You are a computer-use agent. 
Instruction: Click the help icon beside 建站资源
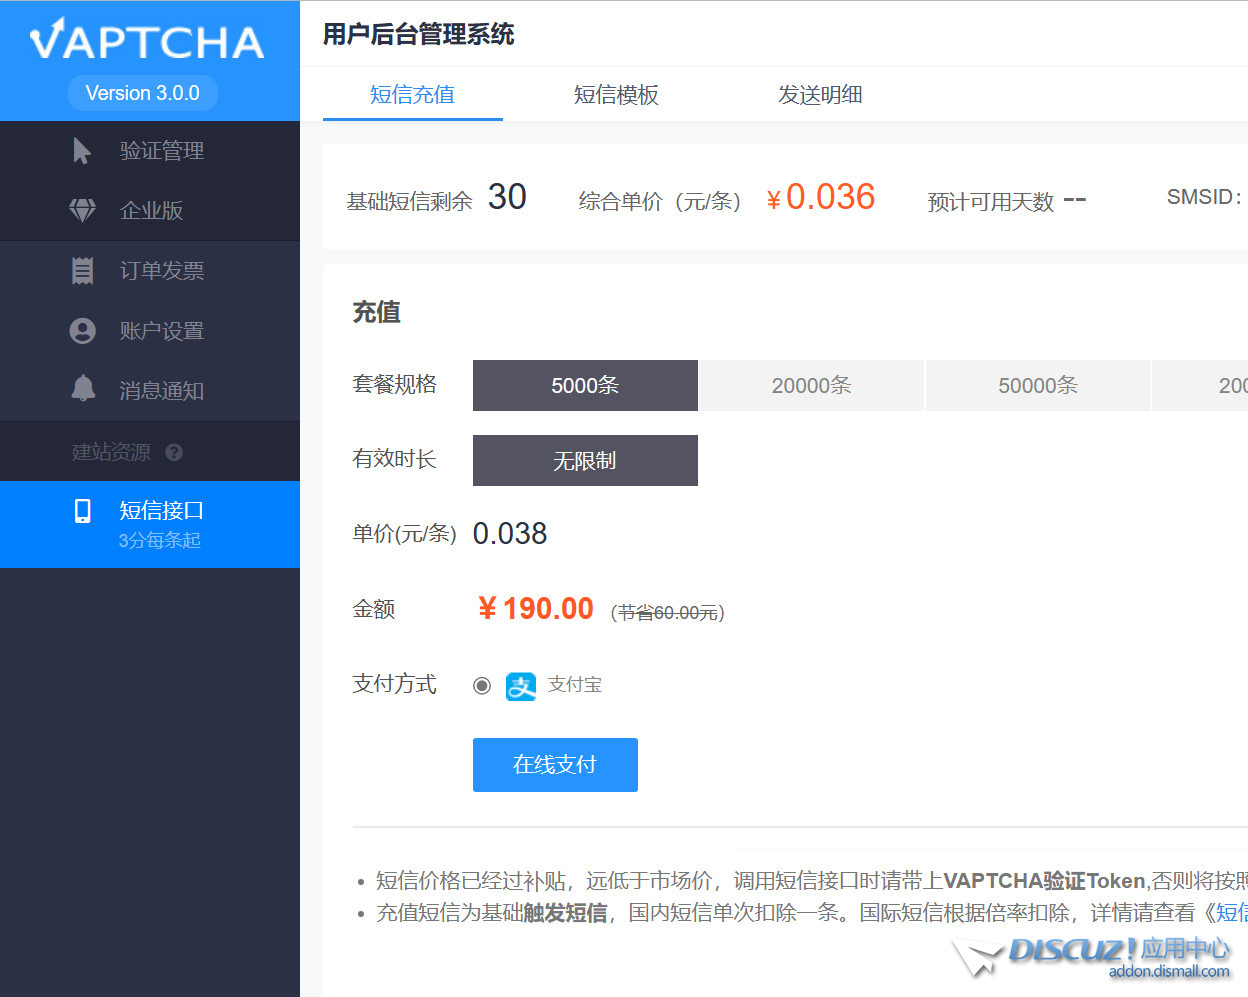tap(175, 451)
